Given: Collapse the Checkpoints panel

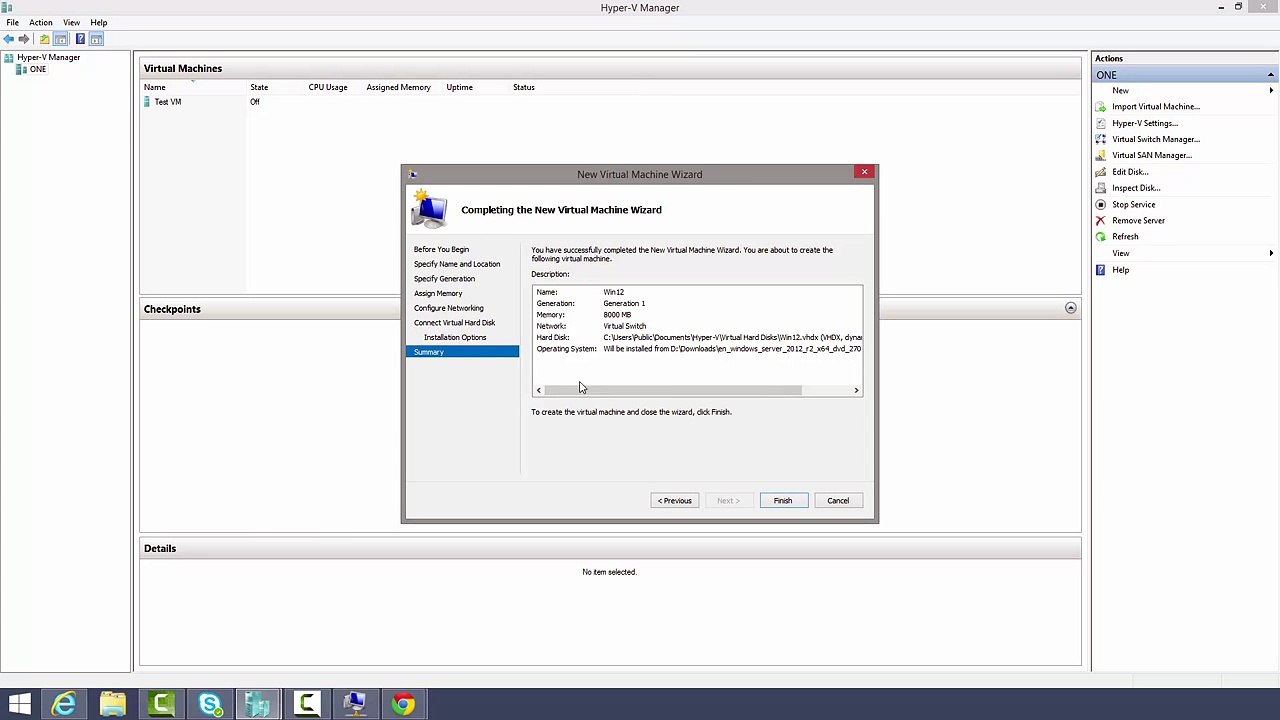Looking at the screenshot, I should (x=1070, y=309).
